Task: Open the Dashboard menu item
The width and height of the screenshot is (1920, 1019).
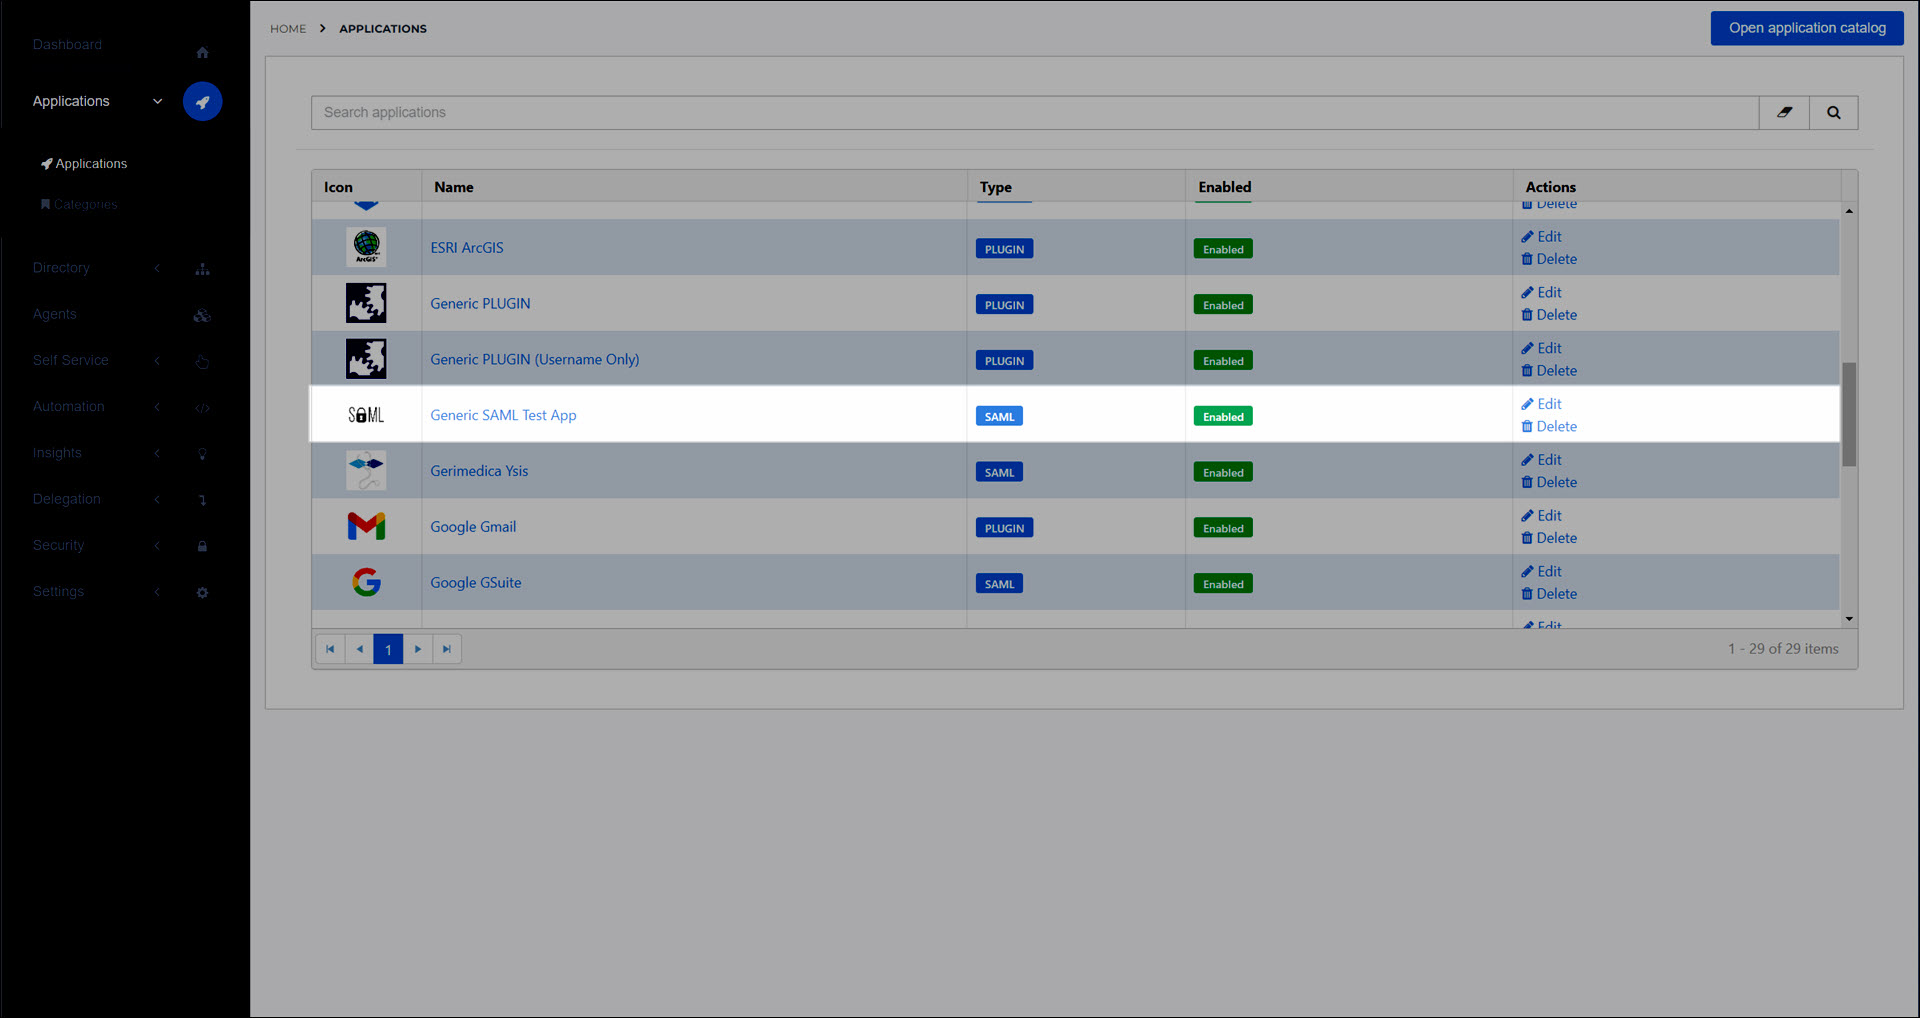Action: pos(67,44)
